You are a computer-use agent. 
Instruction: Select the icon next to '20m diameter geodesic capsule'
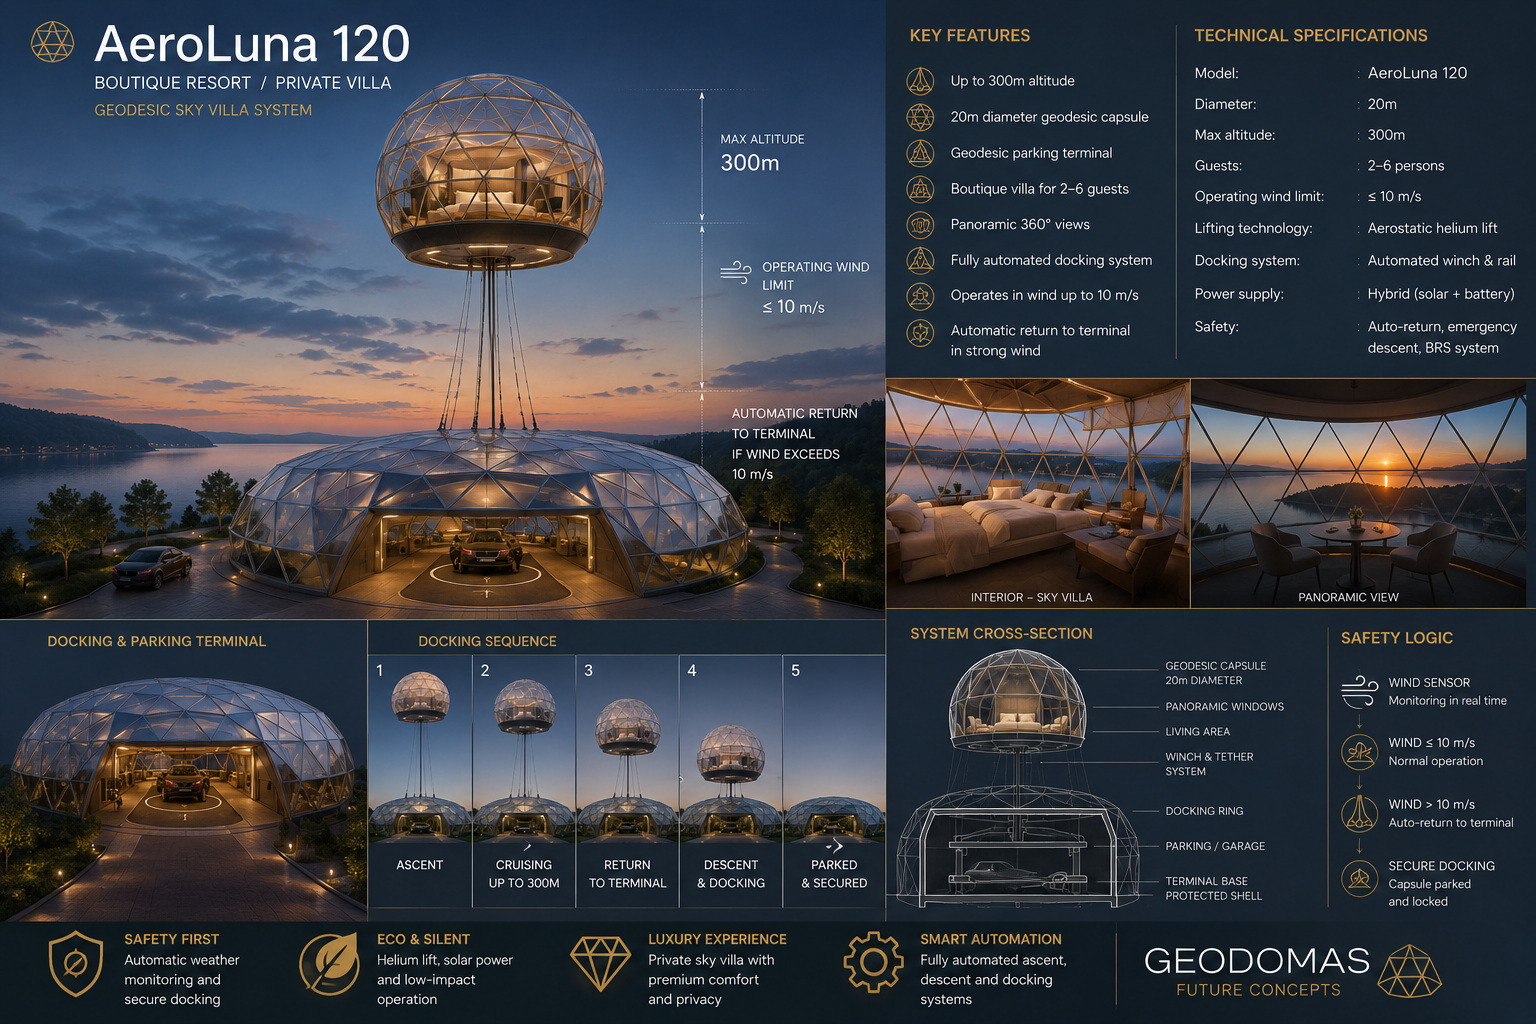tap(920, 117)
